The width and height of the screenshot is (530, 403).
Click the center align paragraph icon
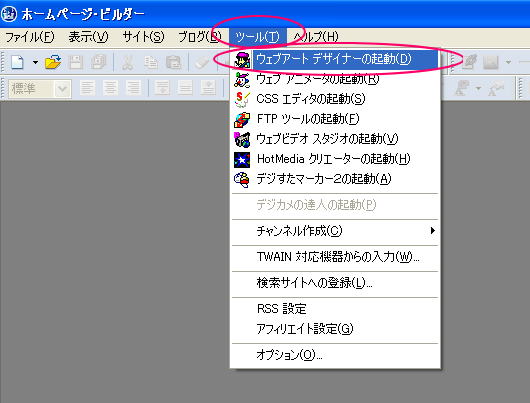110,88
